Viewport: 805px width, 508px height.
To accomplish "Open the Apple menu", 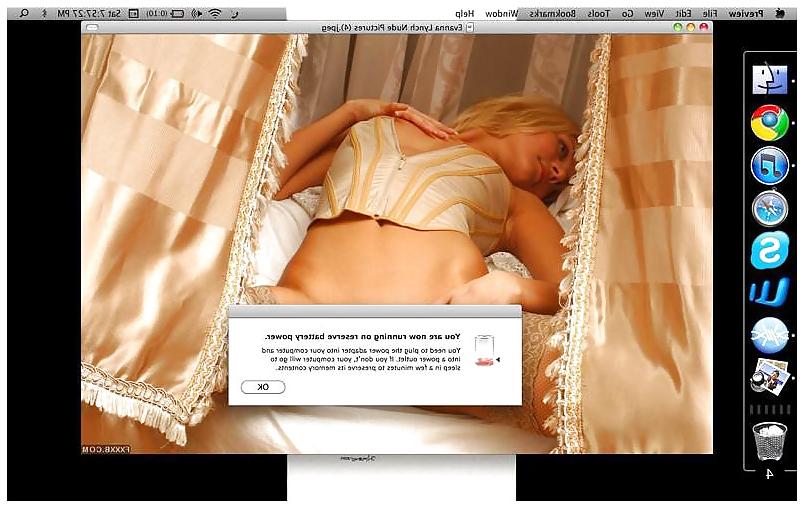I will pos(780,14).
